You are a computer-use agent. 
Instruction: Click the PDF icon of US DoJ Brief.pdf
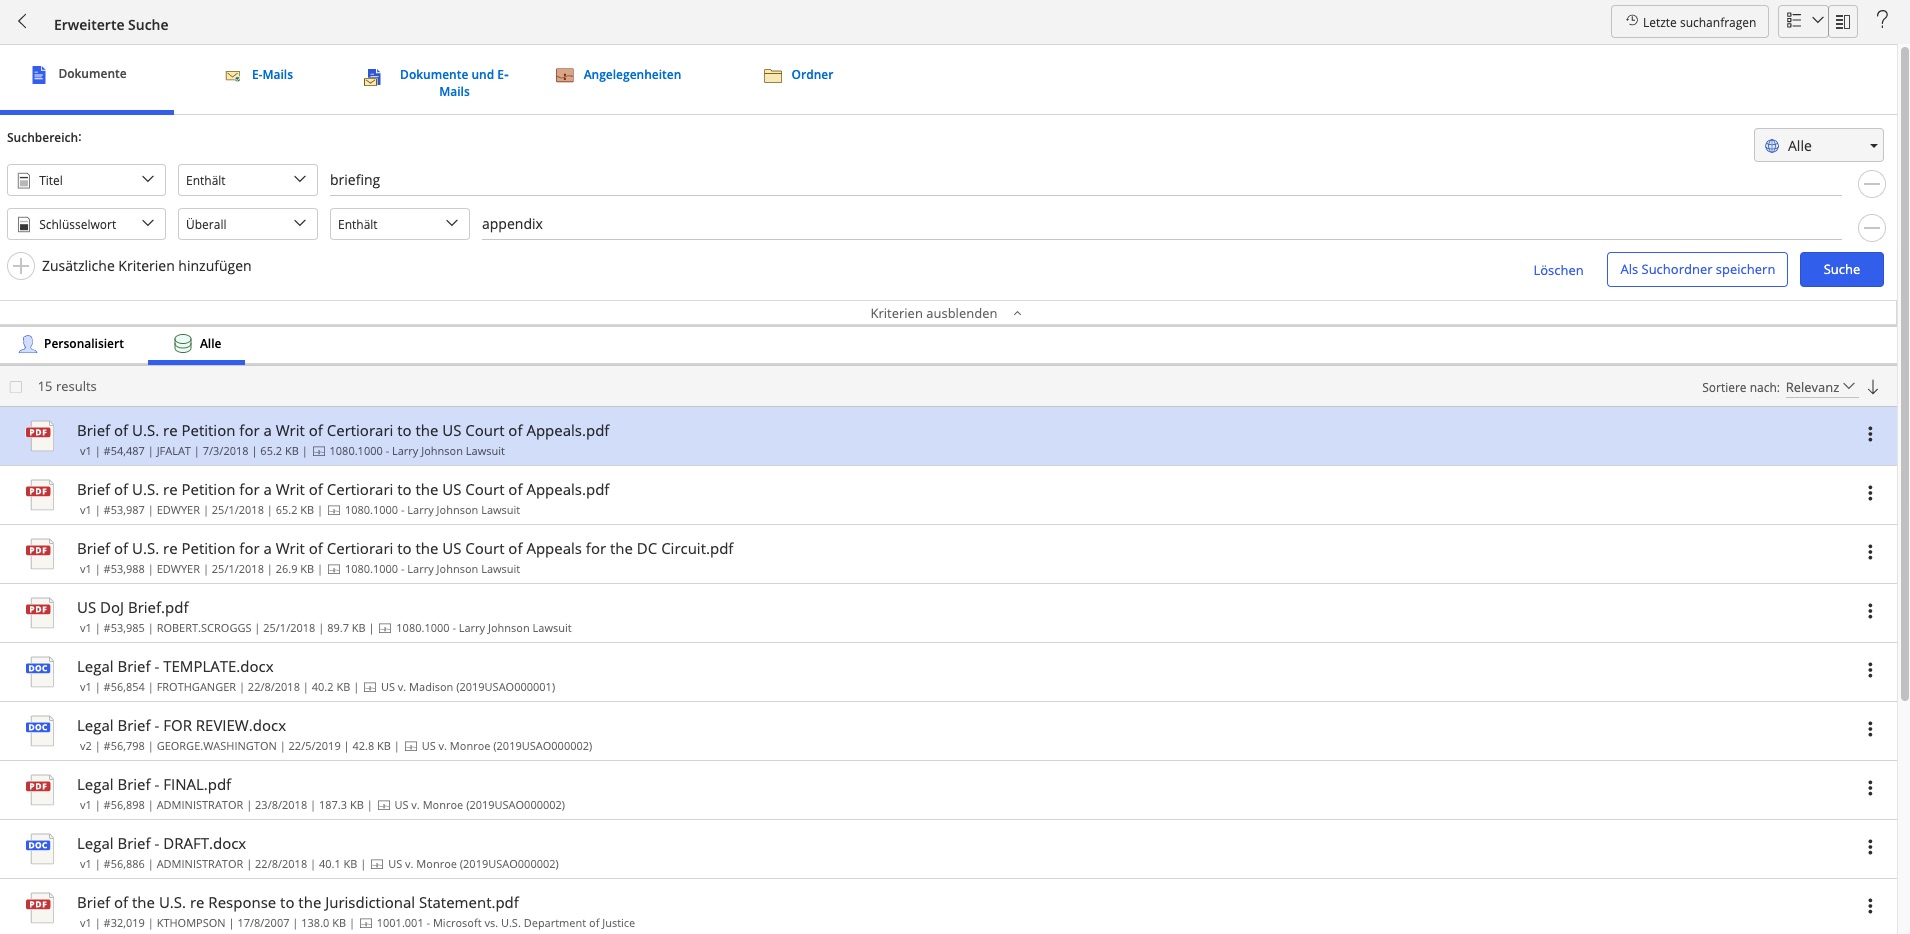tap(40, 613)
